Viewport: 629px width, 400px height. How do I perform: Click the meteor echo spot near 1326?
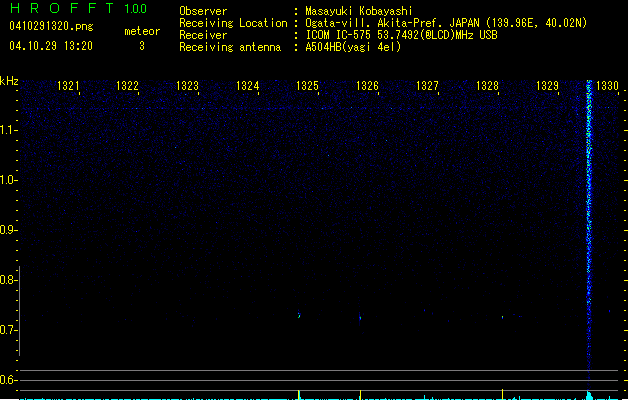coord(360,318)
